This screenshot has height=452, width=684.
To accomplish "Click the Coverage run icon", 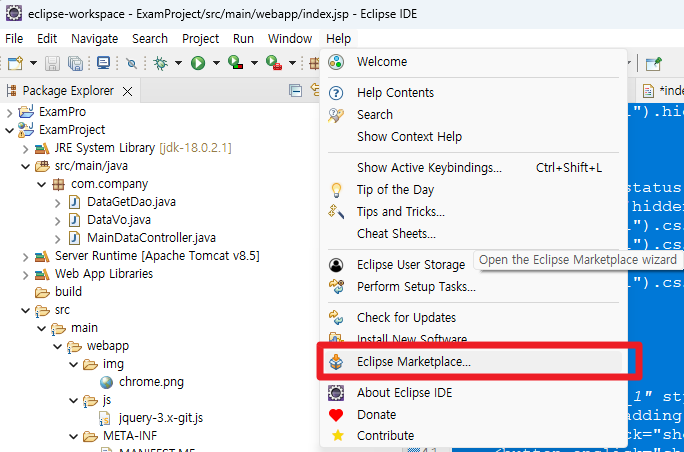I will coord(236,63).
